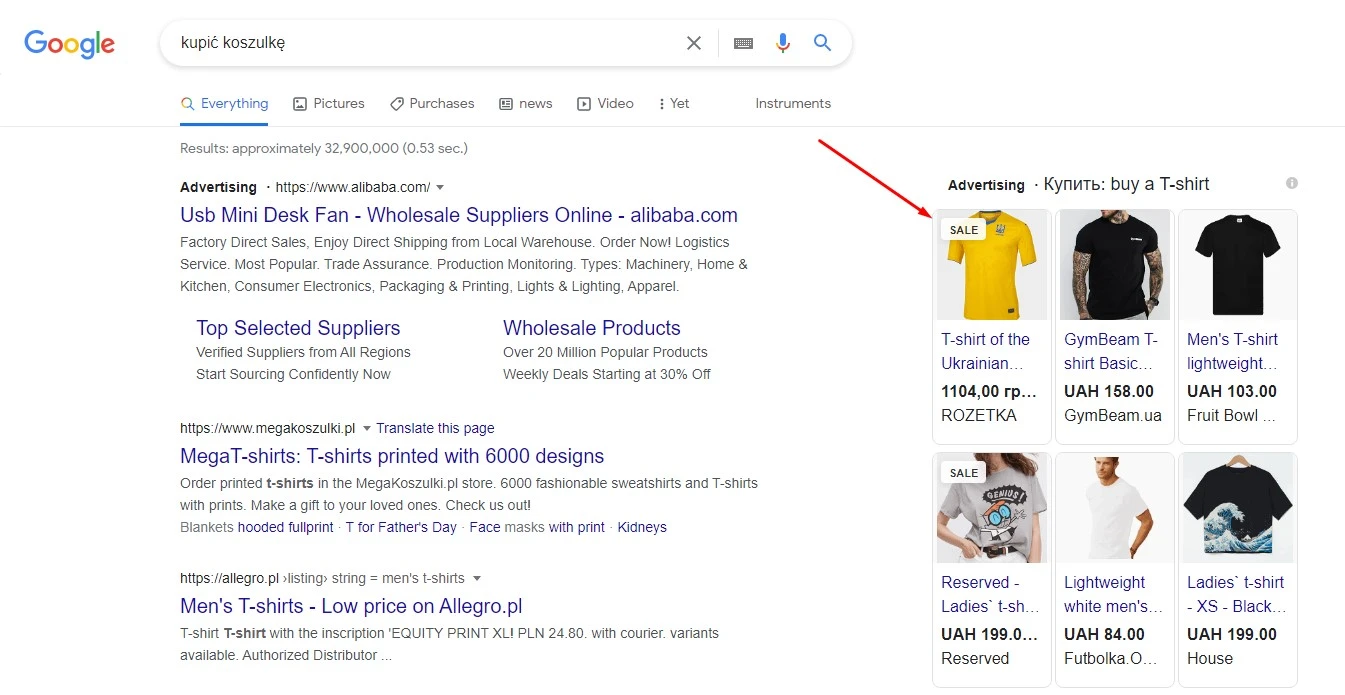This screenshot has height=695, width=1345.
Task: Click the microphone voice search icon
Action: pos(783,43)
